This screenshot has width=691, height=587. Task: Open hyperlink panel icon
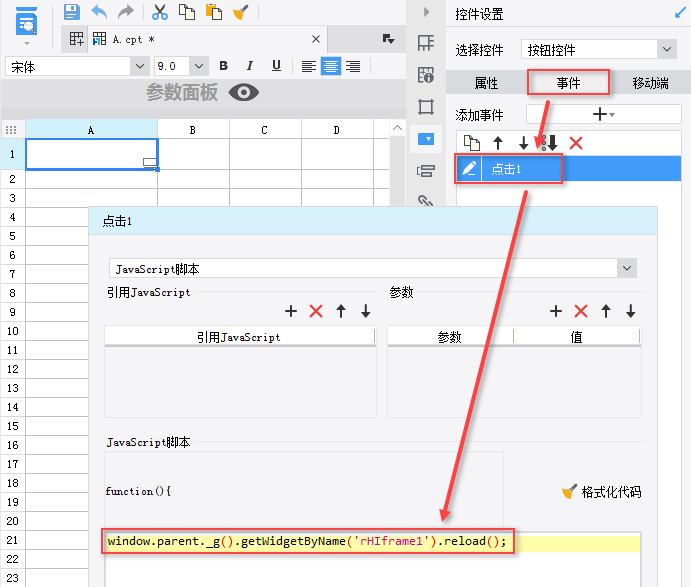point(426,201)
